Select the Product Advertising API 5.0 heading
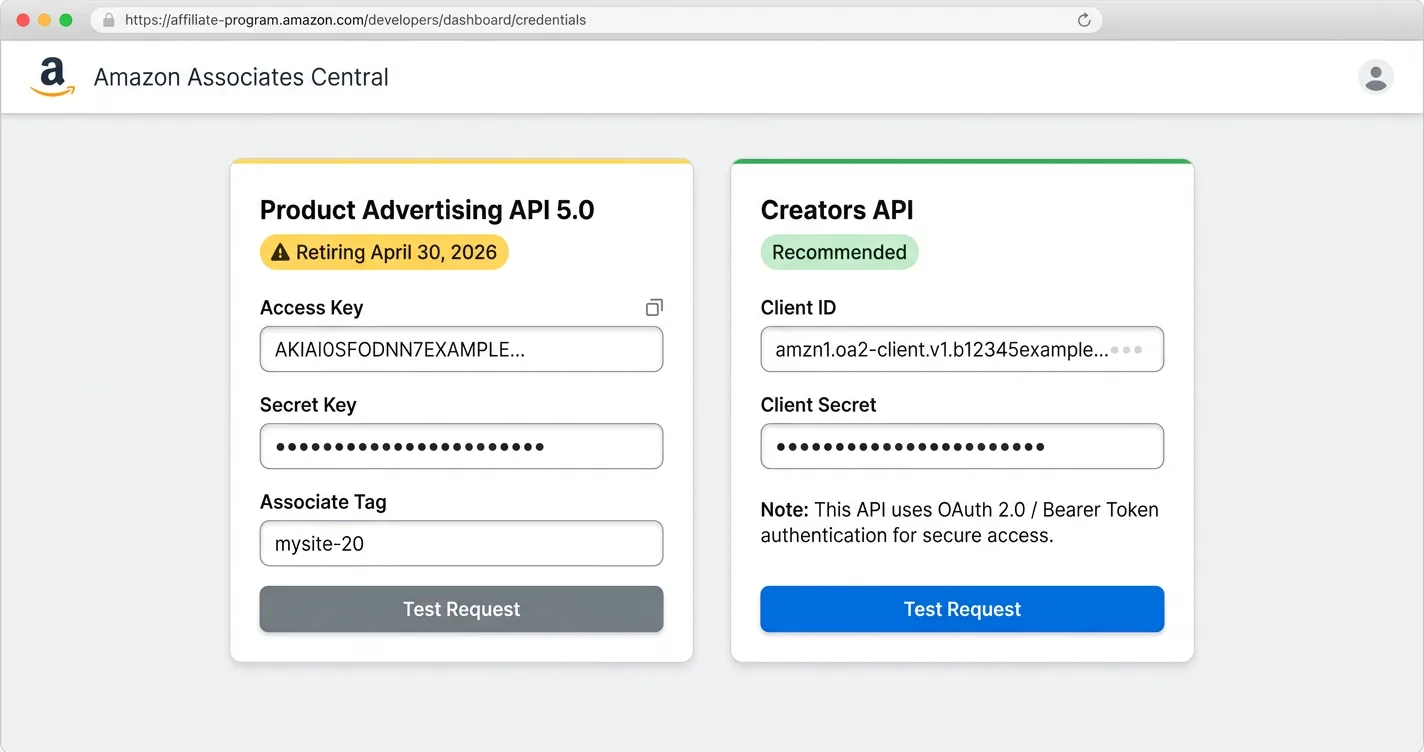The width and height of the screenshot is (1424, 752). click(426, 210)
